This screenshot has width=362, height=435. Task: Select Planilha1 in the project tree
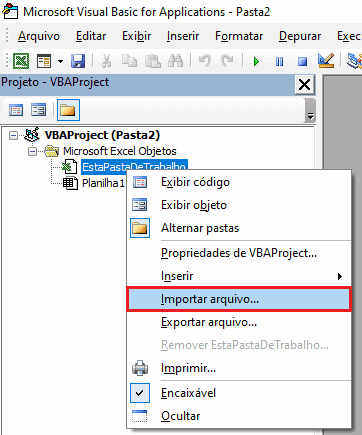(103, 183)
